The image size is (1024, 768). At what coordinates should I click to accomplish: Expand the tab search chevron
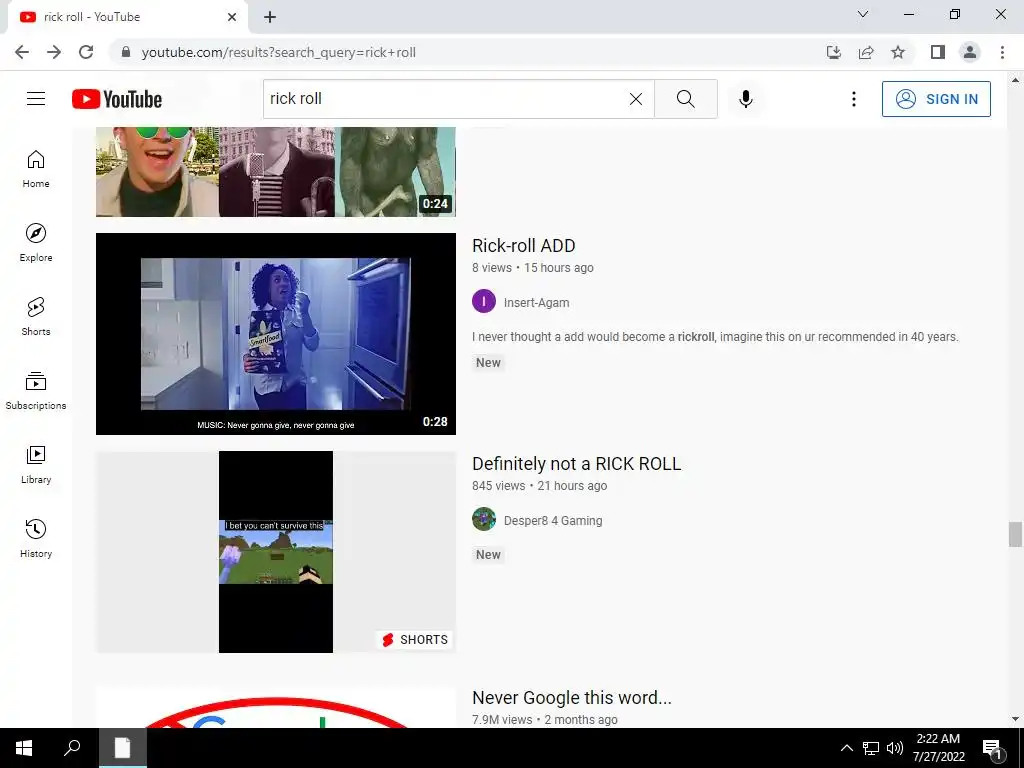[863, 14]
